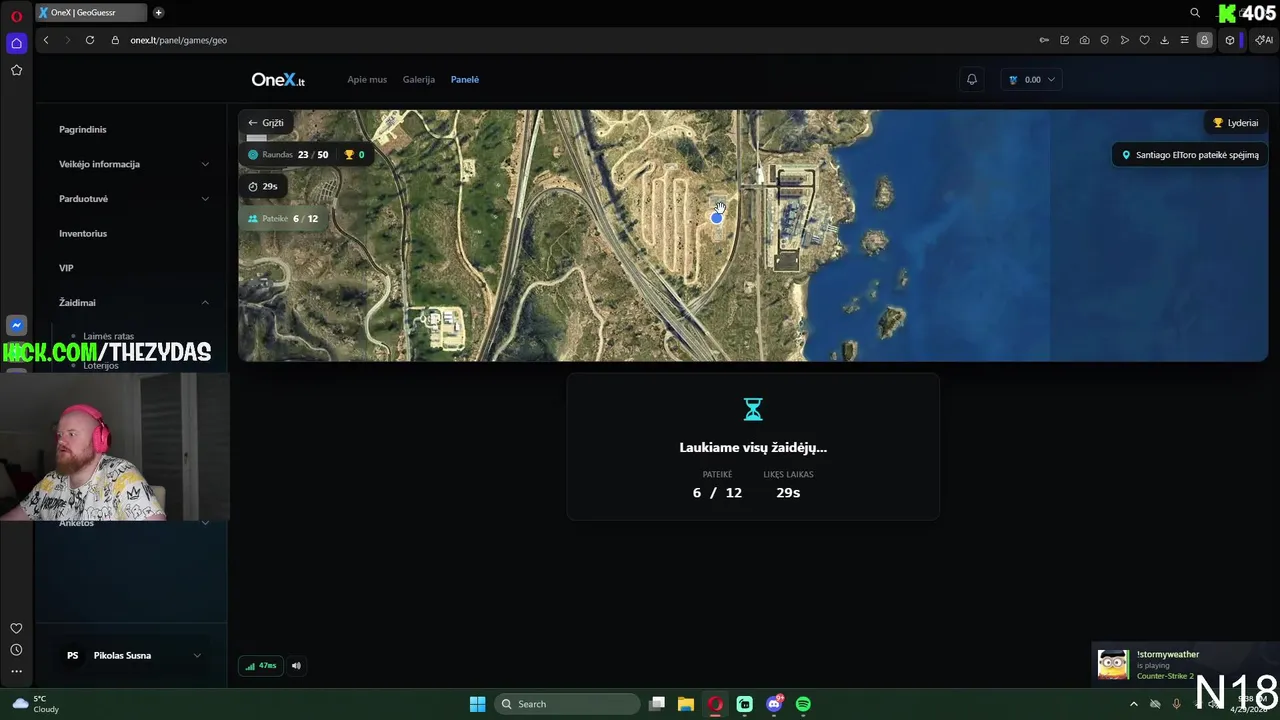Open the heart icon in Opera sidebar bottom
The image size is (1280, 720).
16,628
